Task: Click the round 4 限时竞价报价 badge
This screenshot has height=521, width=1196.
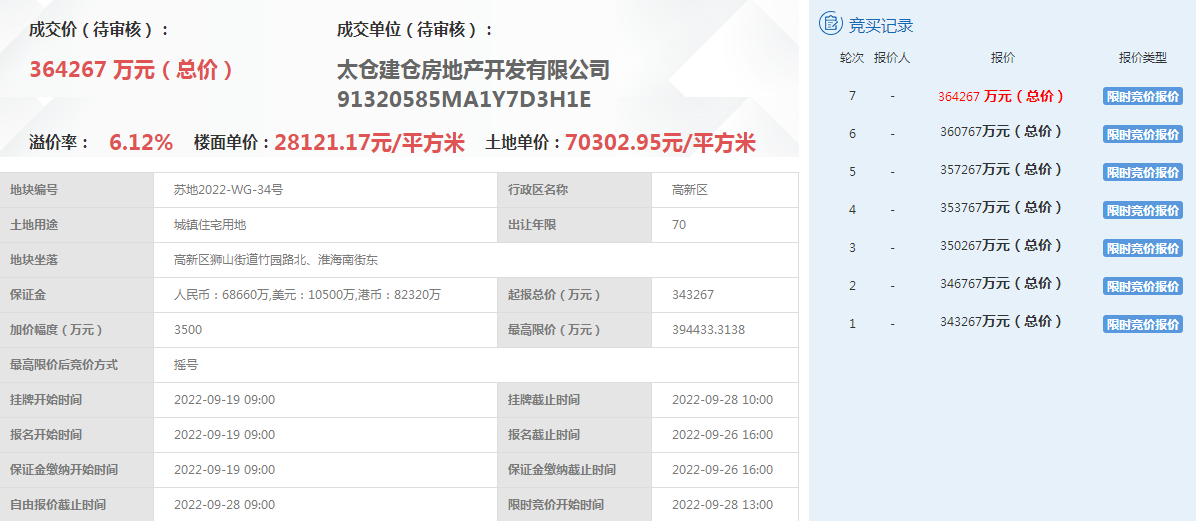Action: (x=1143, y=210)
